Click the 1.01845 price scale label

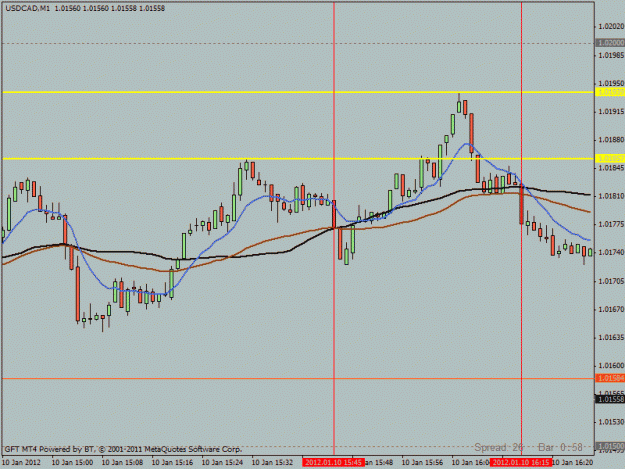point(611,168)
